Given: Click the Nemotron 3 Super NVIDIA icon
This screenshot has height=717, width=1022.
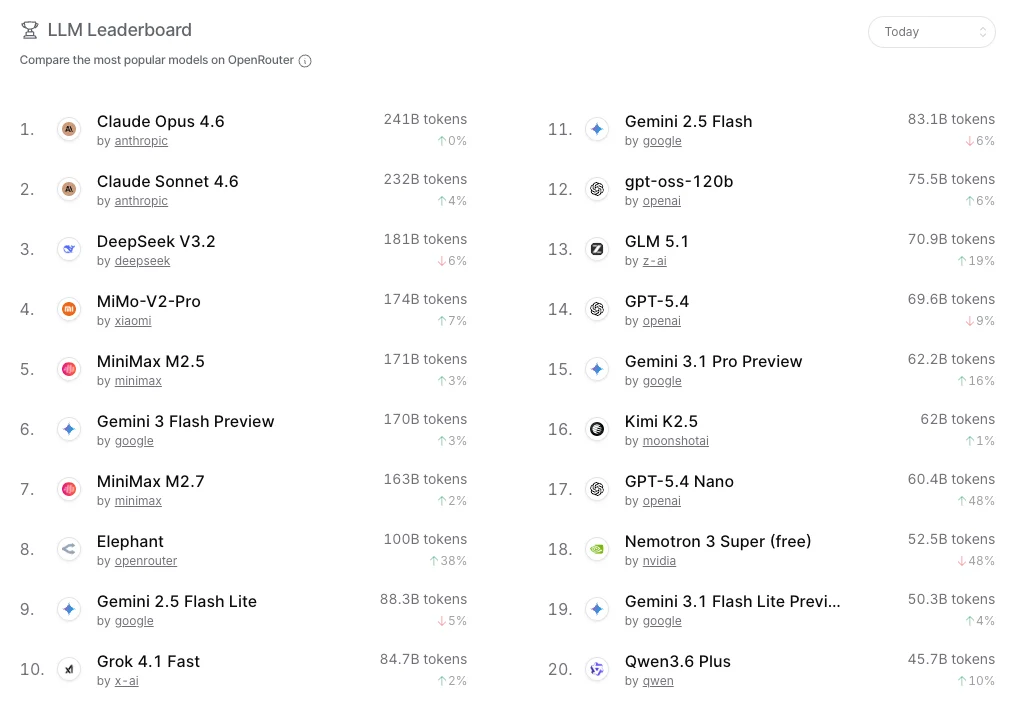Looking at the screenshot, I should coord(597,549).
